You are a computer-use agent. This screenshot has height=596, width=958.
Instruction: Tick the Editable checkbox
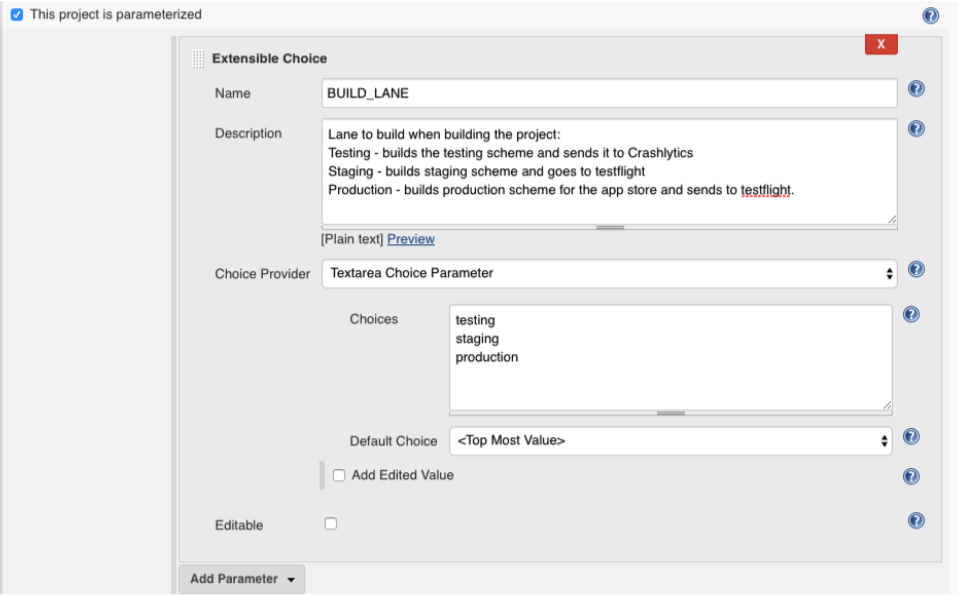[331, 524]
